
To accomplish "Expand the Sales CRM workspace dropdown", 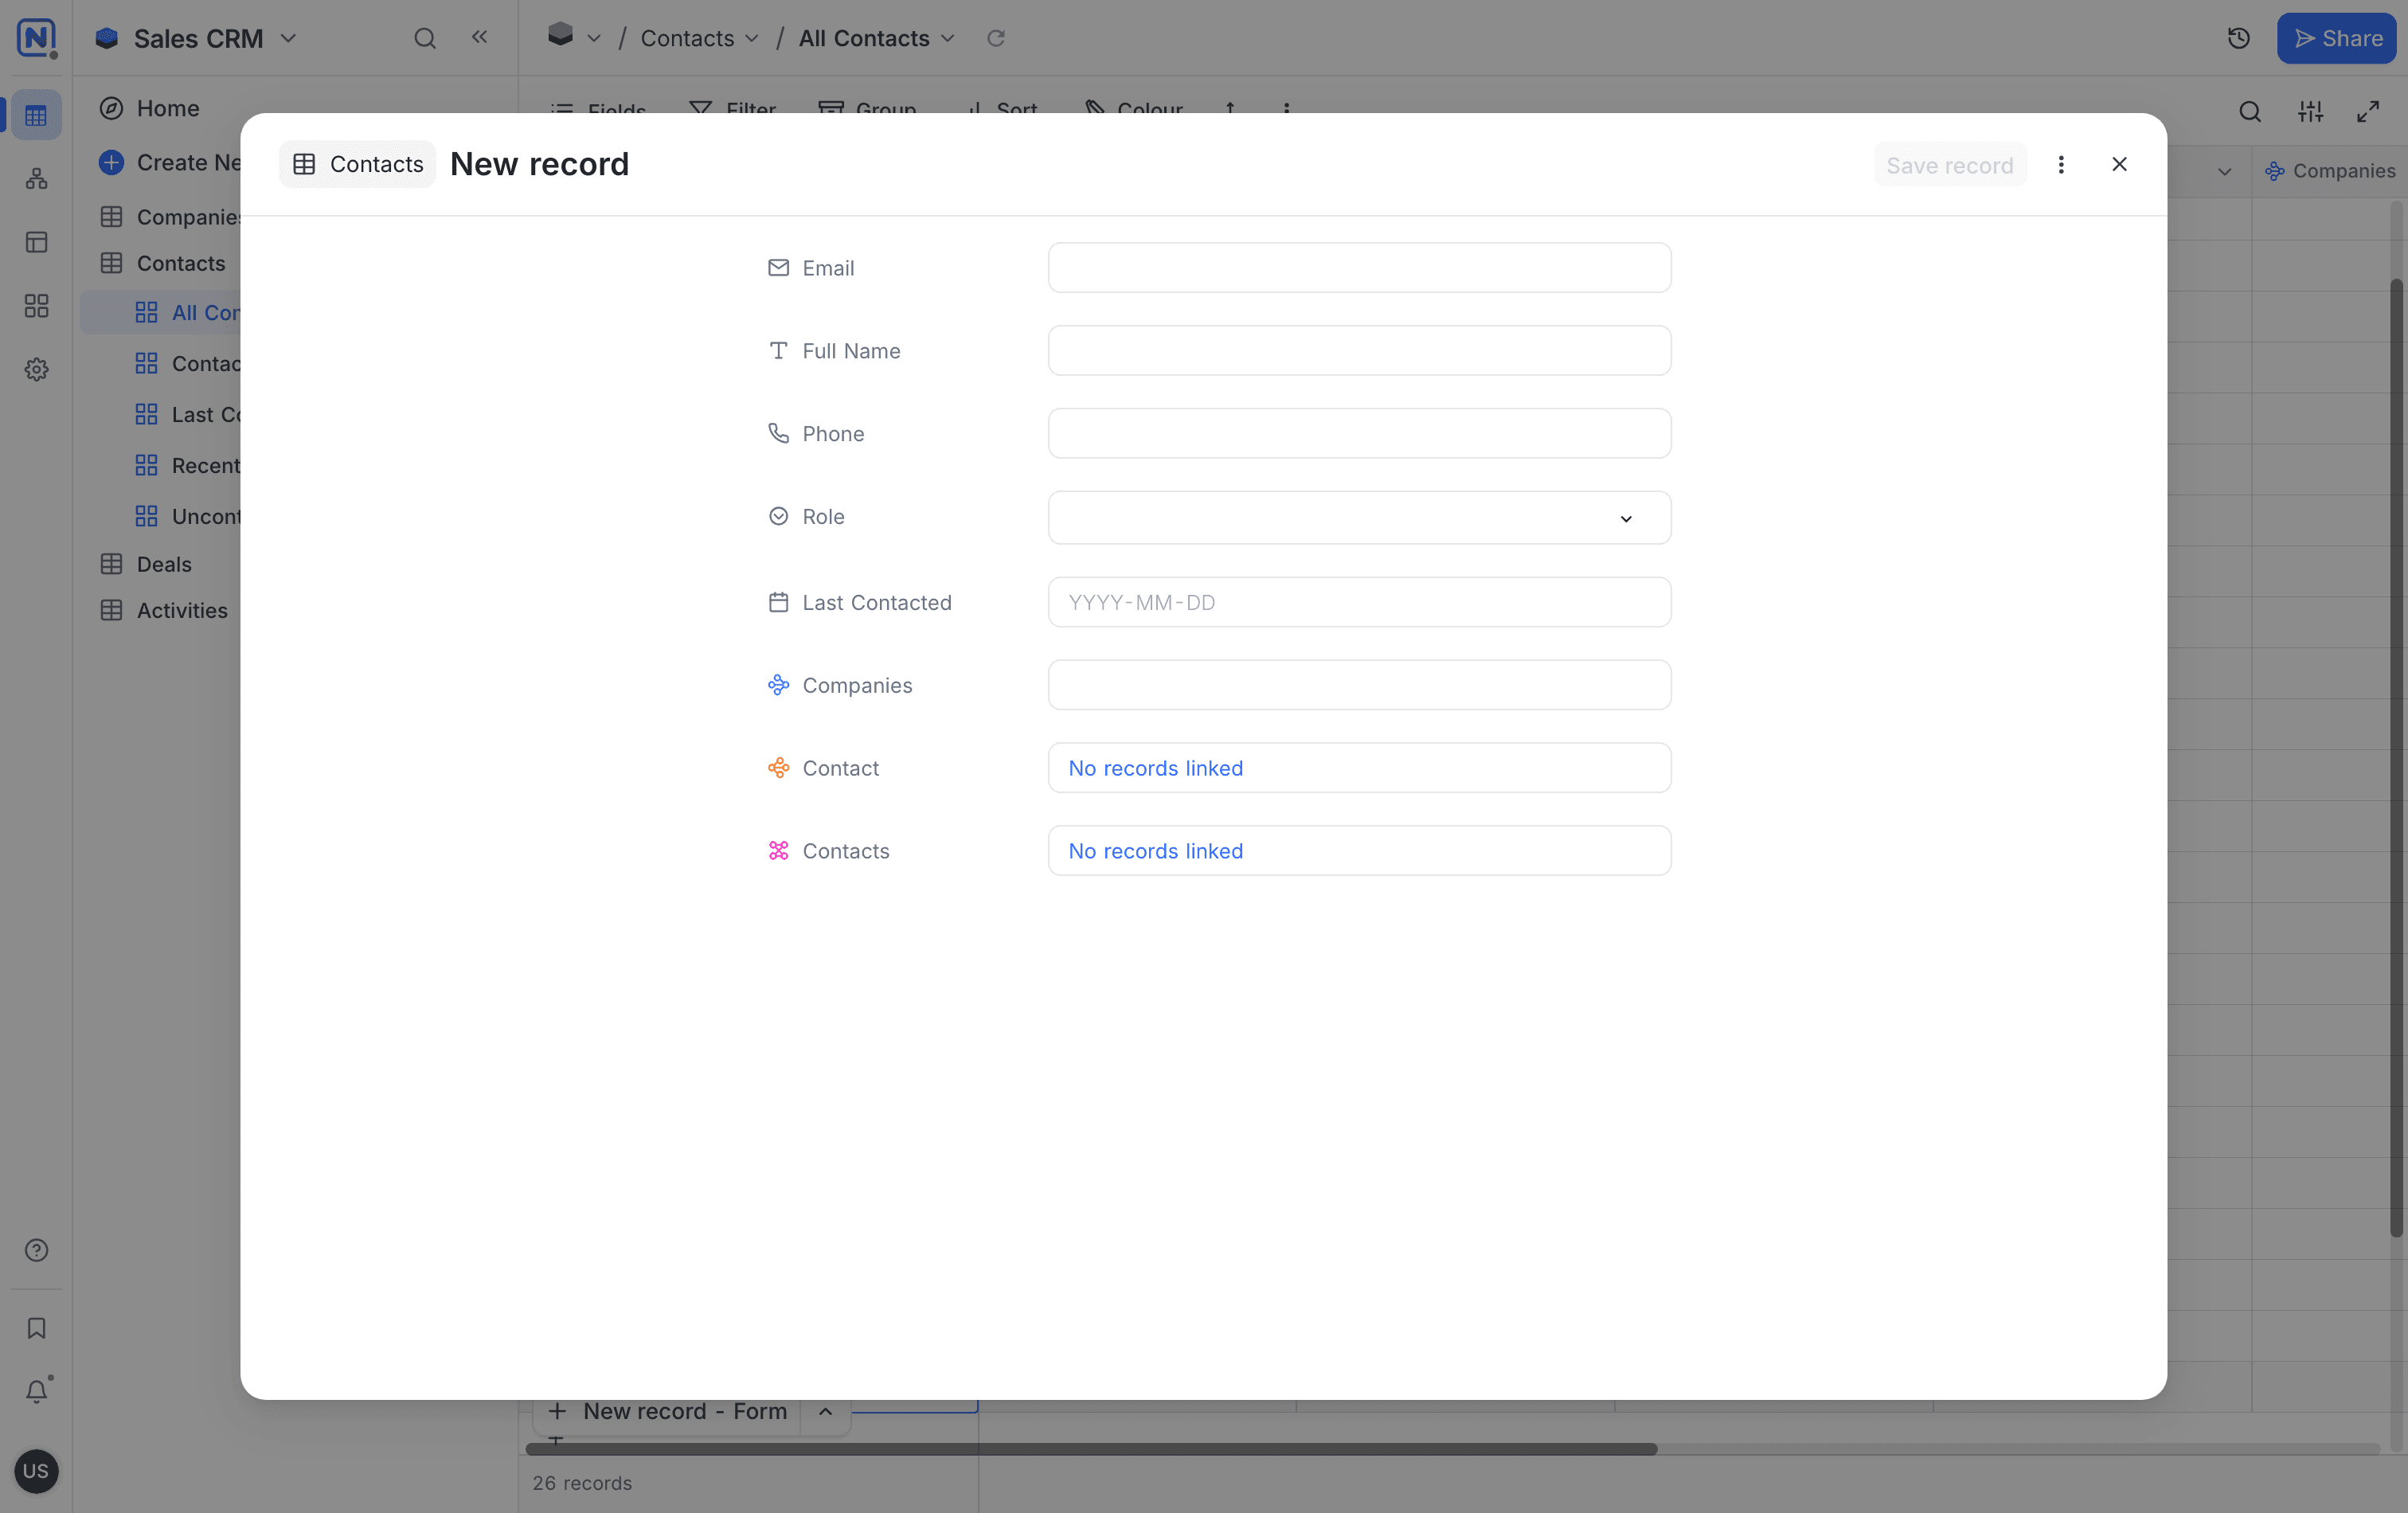I will [288, 38].
